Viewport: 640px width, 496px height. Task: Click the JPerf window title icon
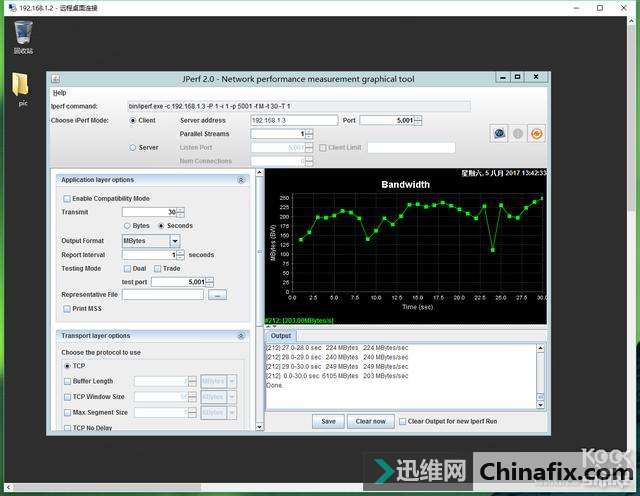pos(56,78)
